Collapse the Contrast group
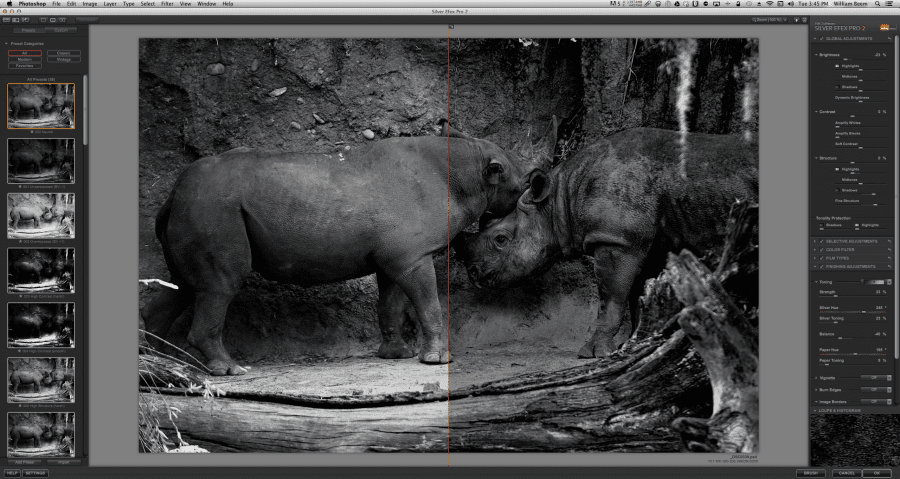The image size is (900, 479). point(817,112)
